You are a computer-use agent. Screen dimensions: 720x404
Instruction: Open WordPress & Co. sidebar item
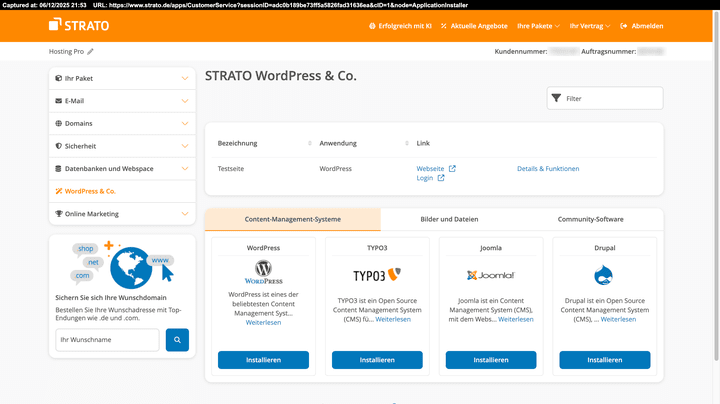click(x=122, y=191)
